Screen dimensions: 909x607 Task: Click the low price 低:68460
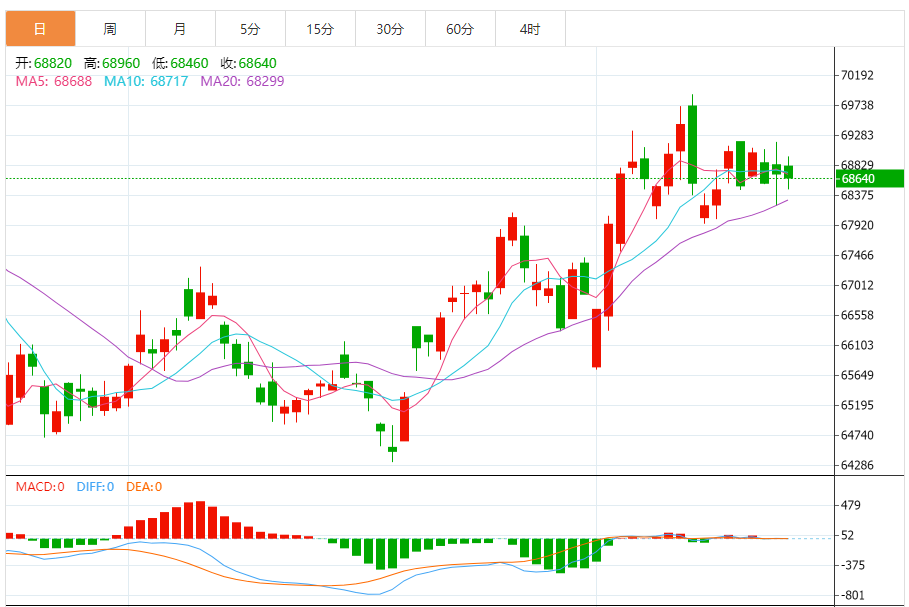pos(180,63)
